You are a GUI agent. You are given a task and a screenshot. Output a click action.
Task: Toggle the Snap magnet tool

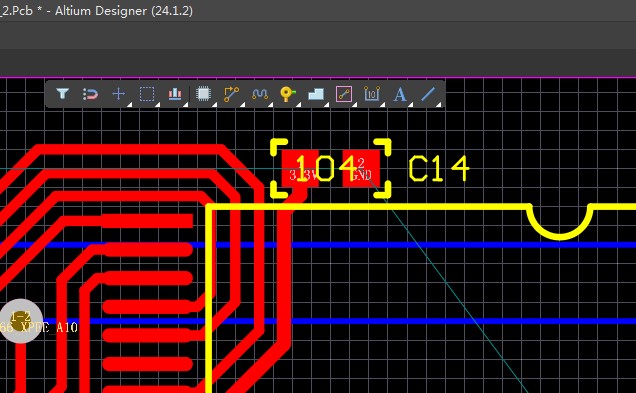[90, 94]
